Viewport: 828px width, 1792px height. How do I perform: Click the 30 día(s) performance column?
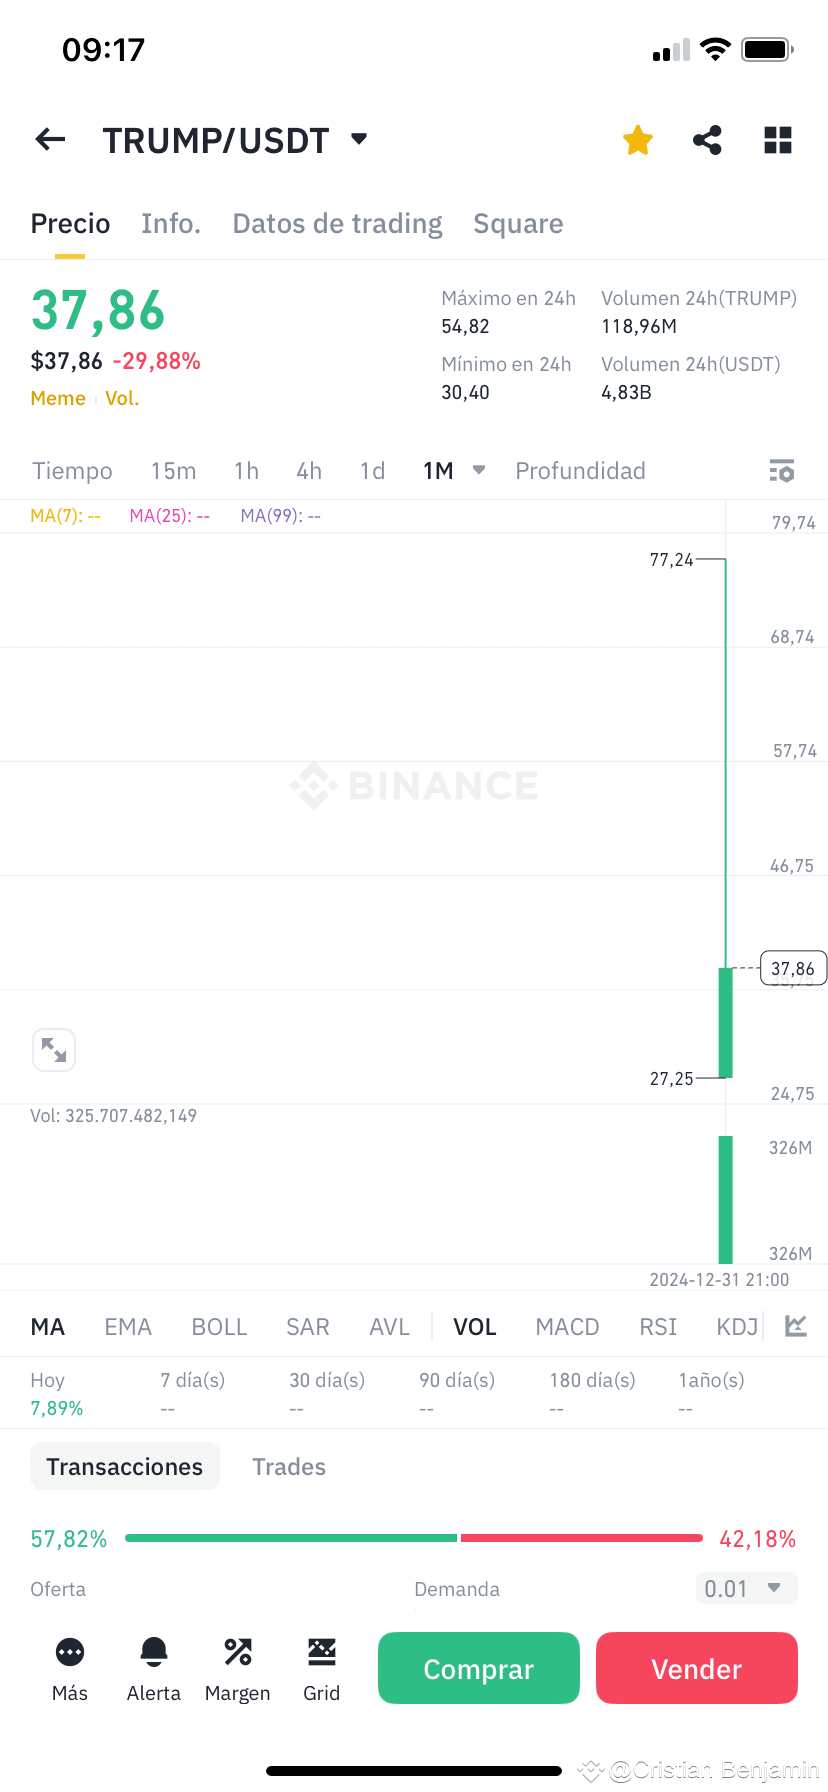click(x=327, y=1393)
